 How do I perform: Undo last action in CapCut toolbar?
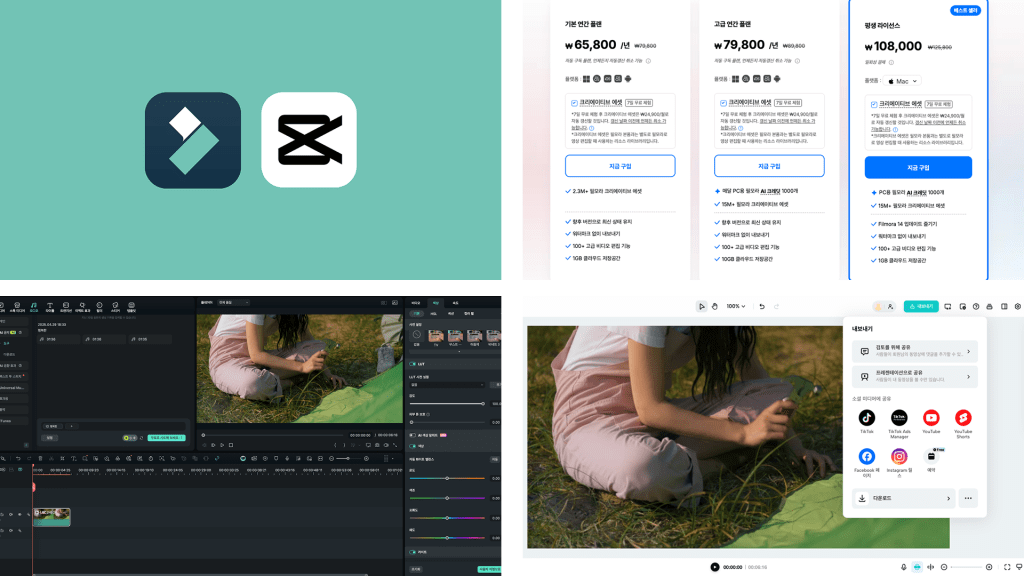[761, 306]
